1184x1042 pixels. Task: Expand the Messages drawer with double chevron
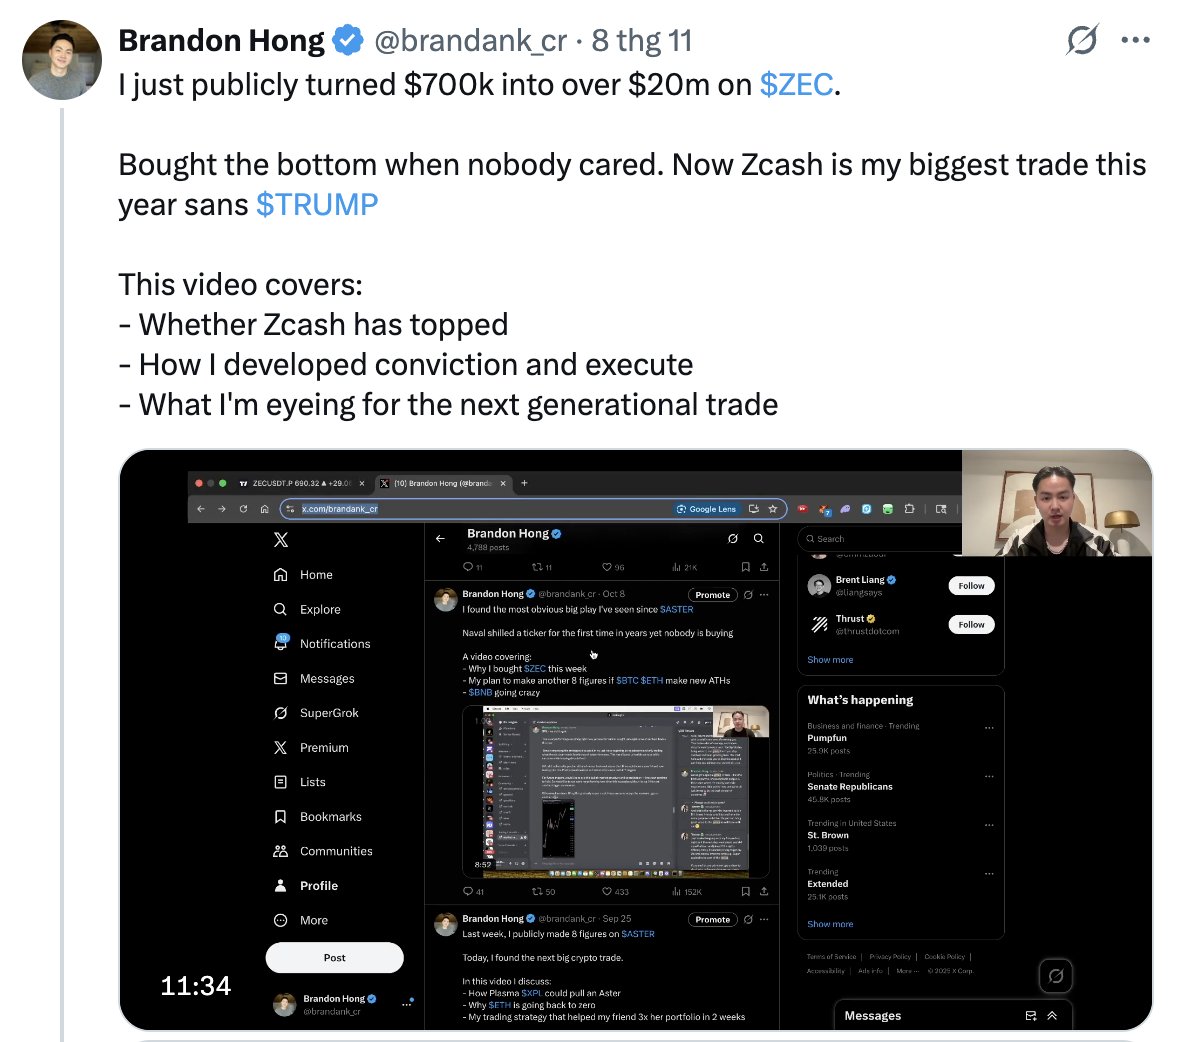[1052, 1016]
